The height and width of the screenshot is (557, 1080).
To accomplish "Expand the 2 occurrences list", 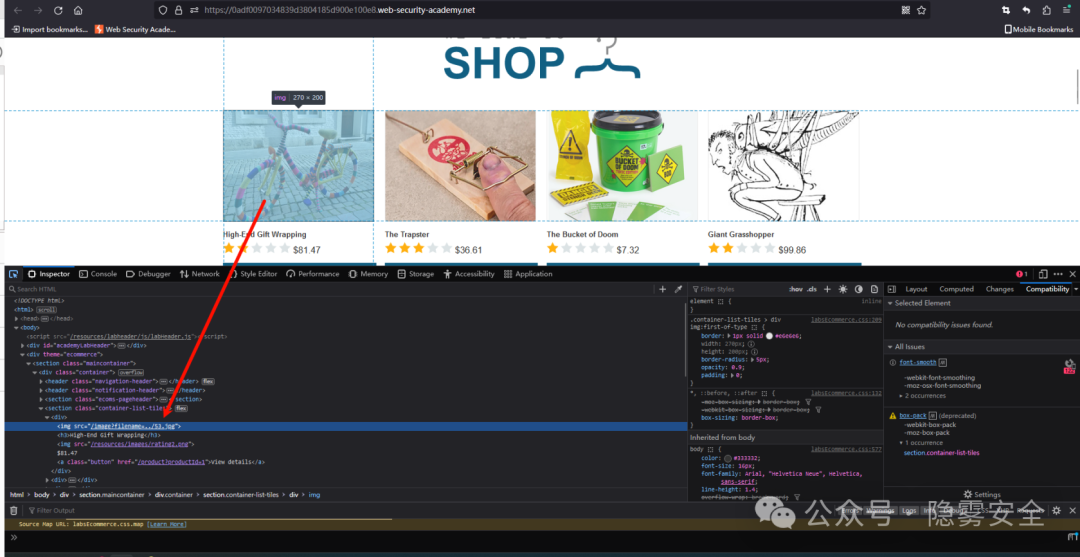I will [x=901, y=396].
